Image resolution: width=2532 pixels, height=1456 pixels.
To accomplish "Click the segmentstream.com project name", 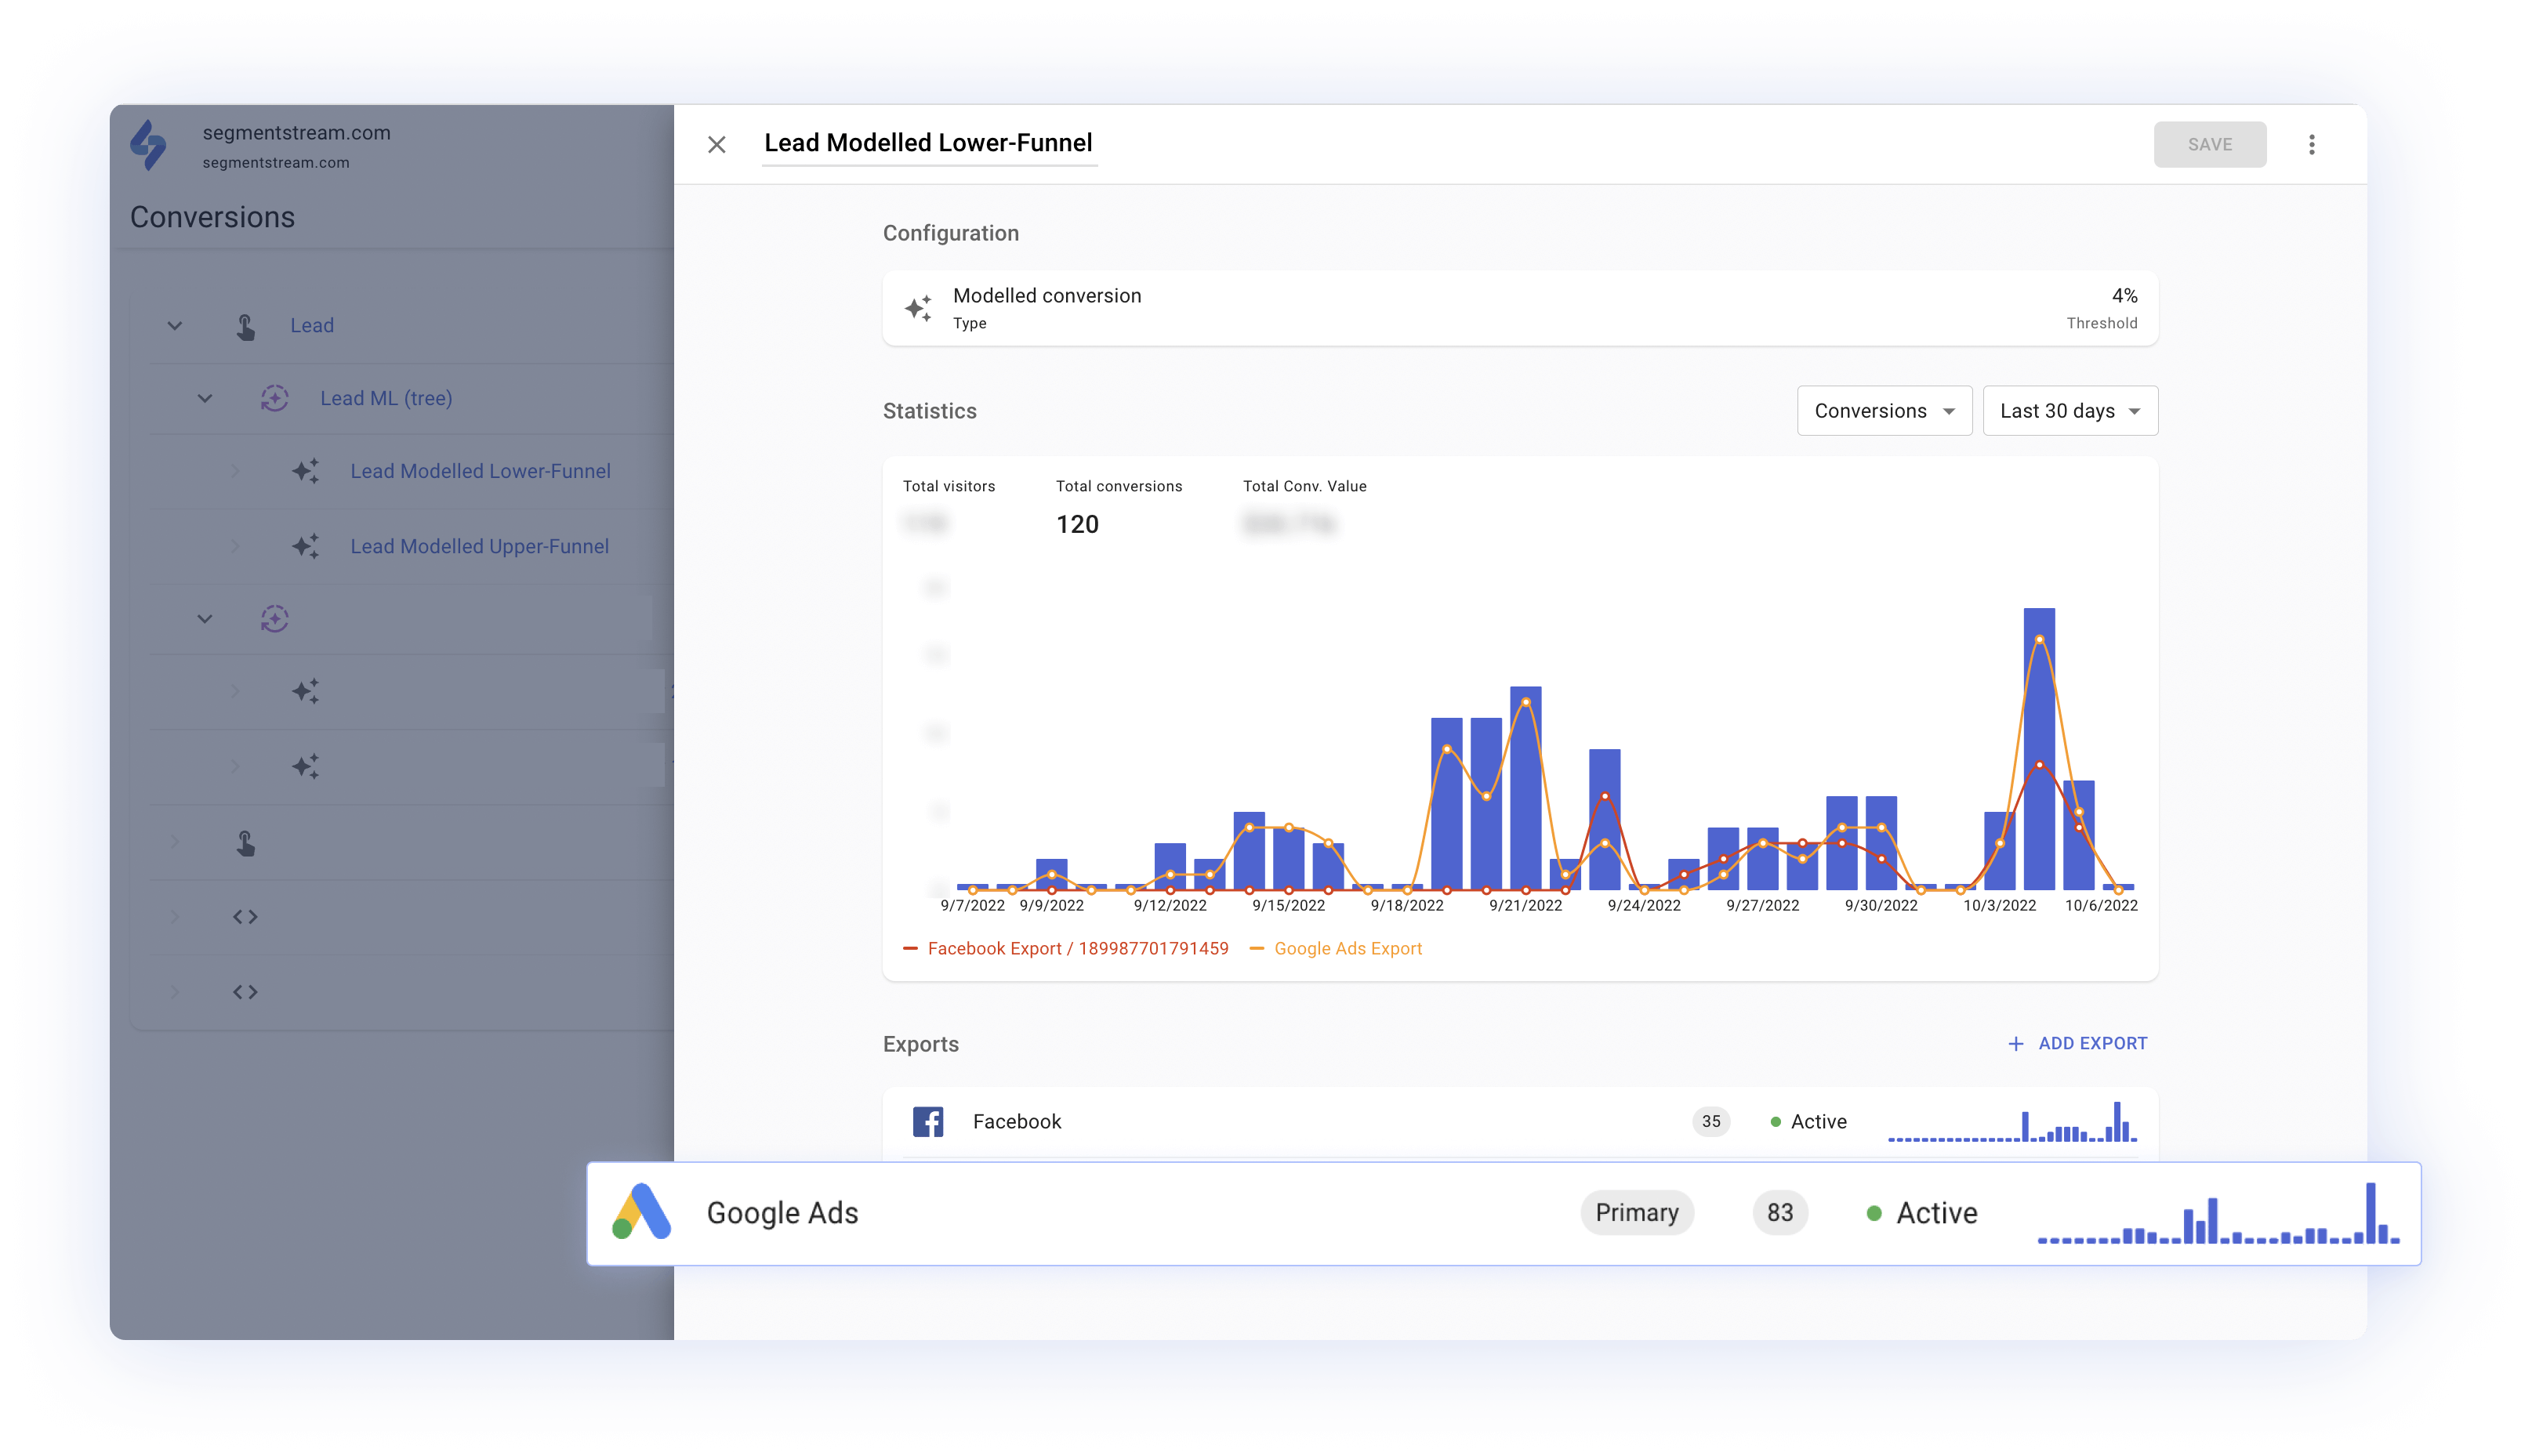I will [x=296, y=132].
